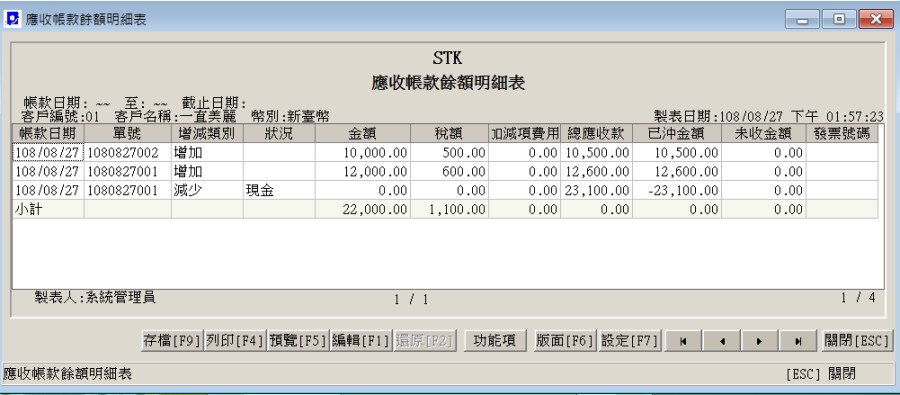Select offset amount cell -23,100.00
900x395 pixels.
[676, 190]
